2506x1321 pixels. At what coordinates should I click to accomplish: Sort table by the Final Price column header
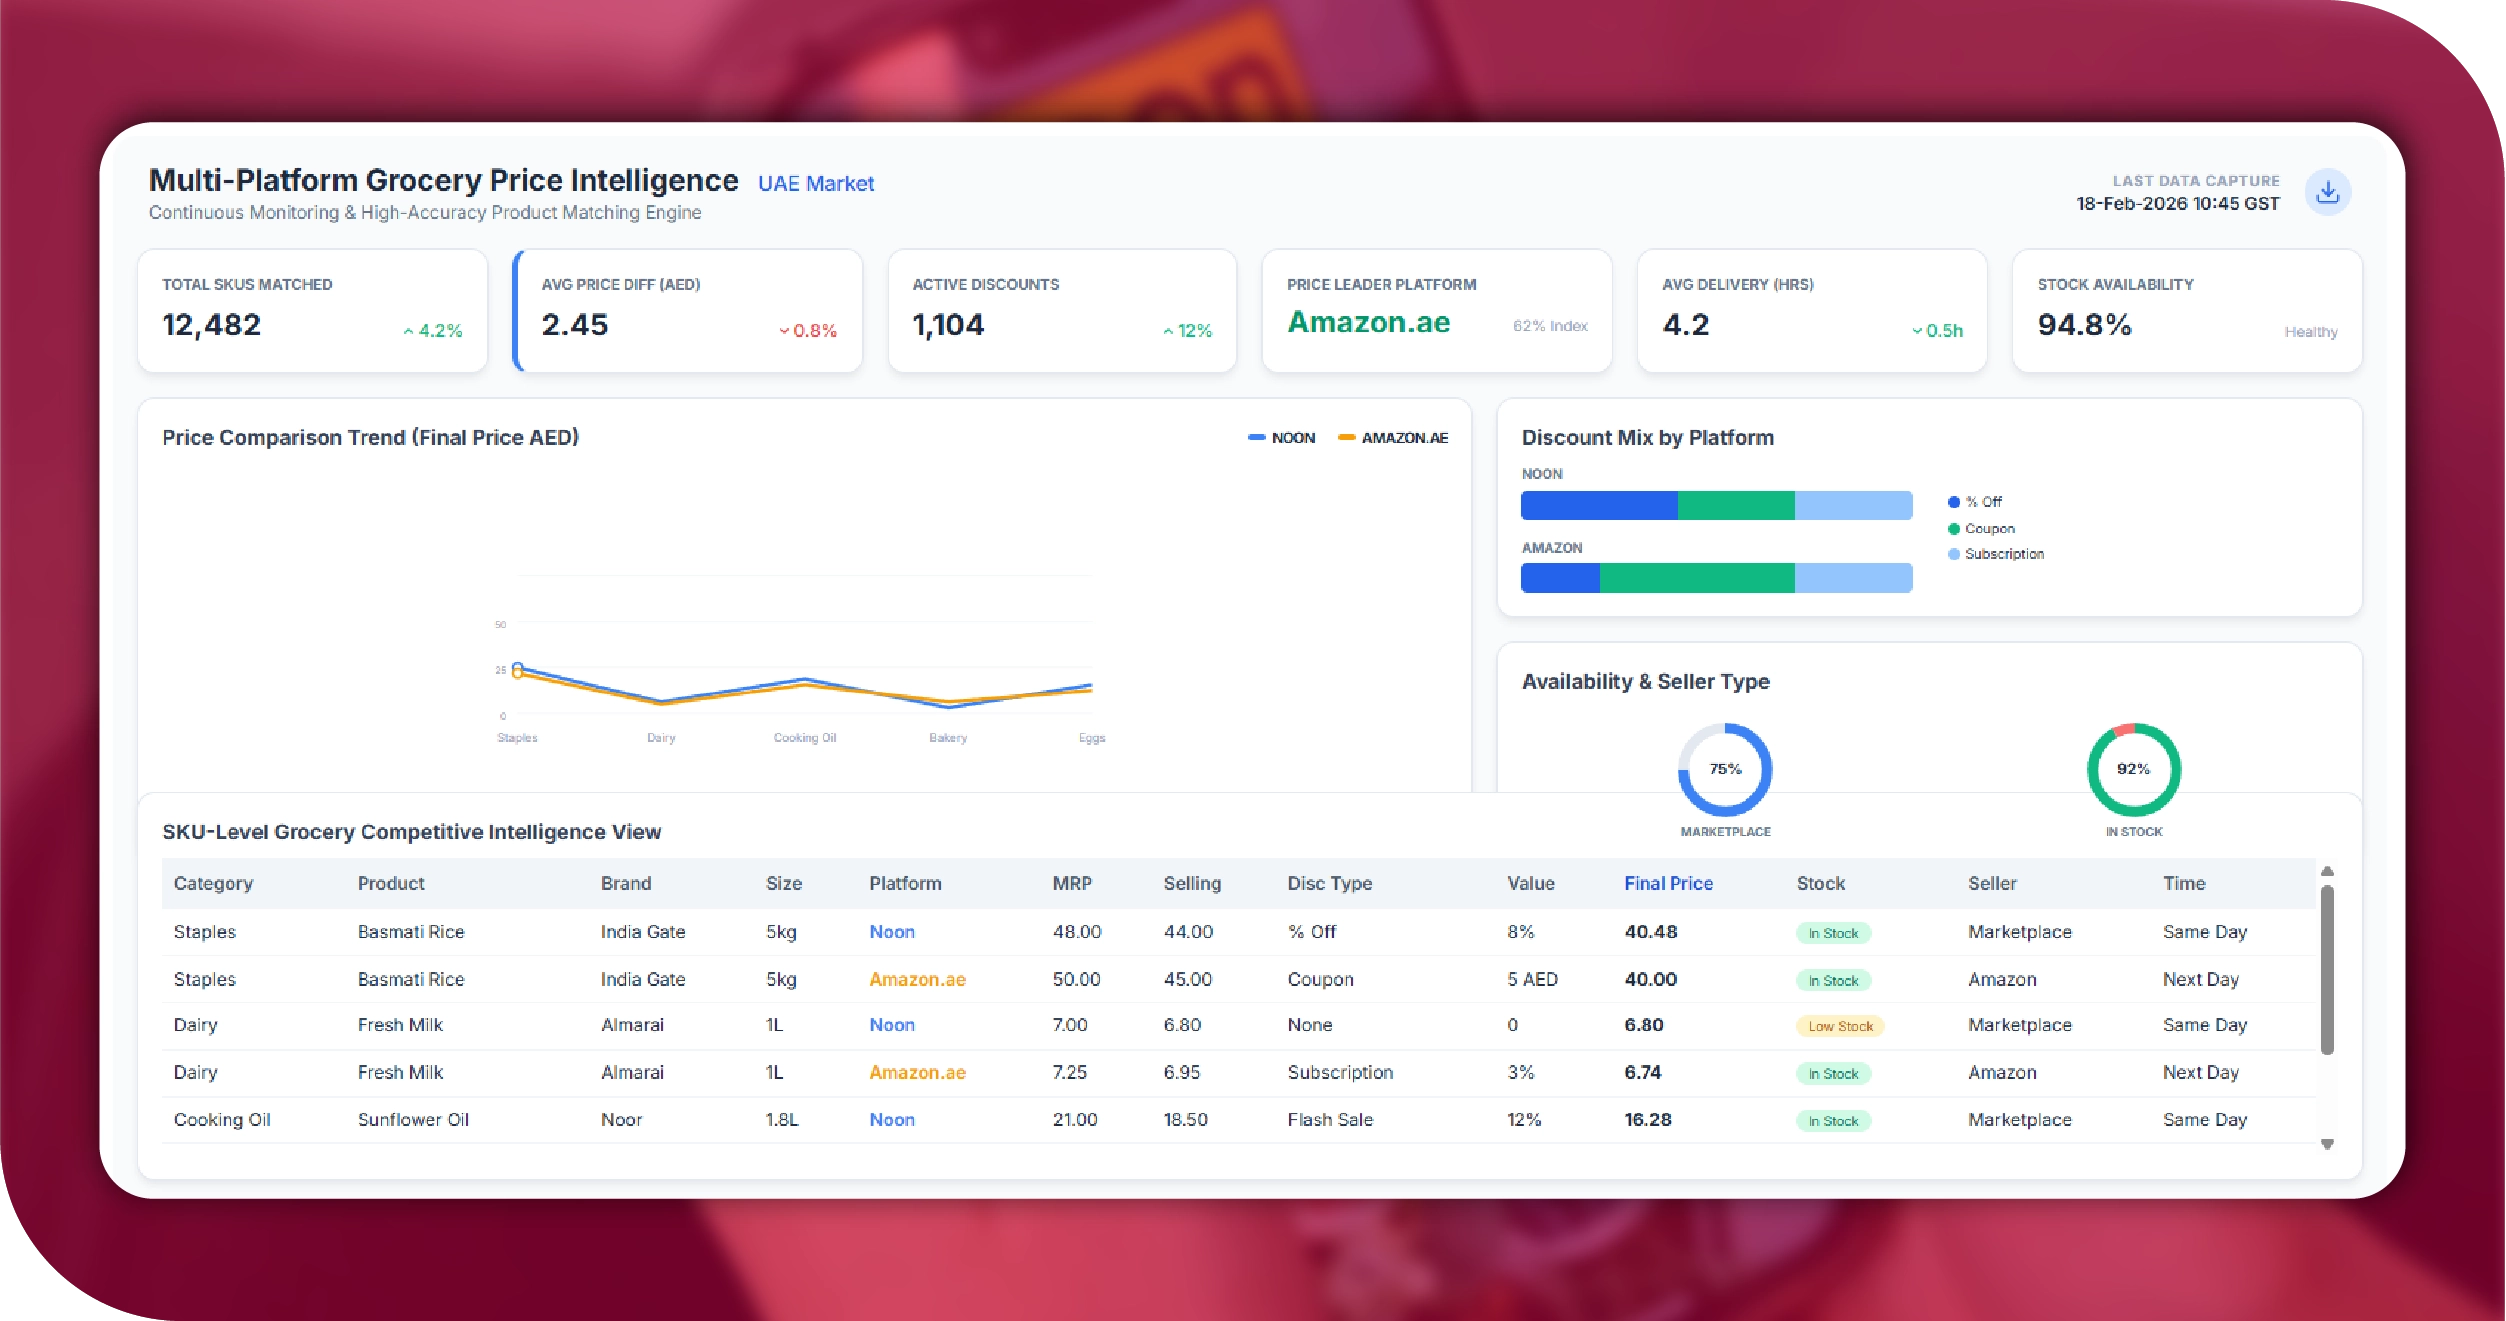[x=1668, y=883]
